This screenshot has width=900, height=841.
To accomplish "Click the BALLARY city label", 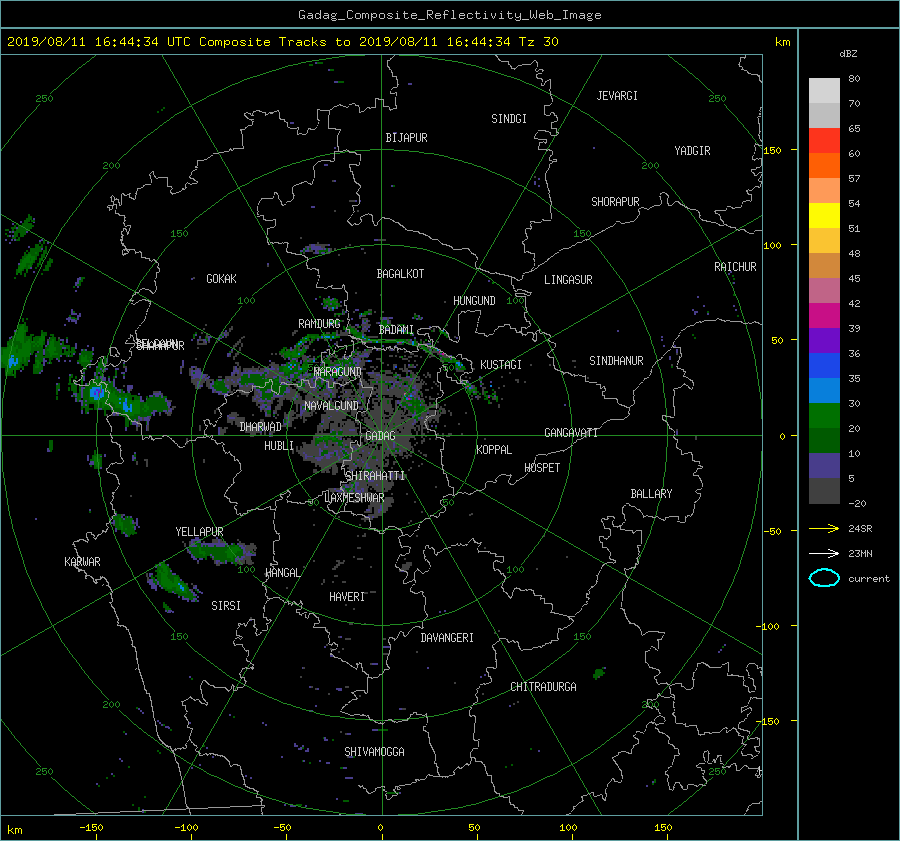I will (651, 494).
